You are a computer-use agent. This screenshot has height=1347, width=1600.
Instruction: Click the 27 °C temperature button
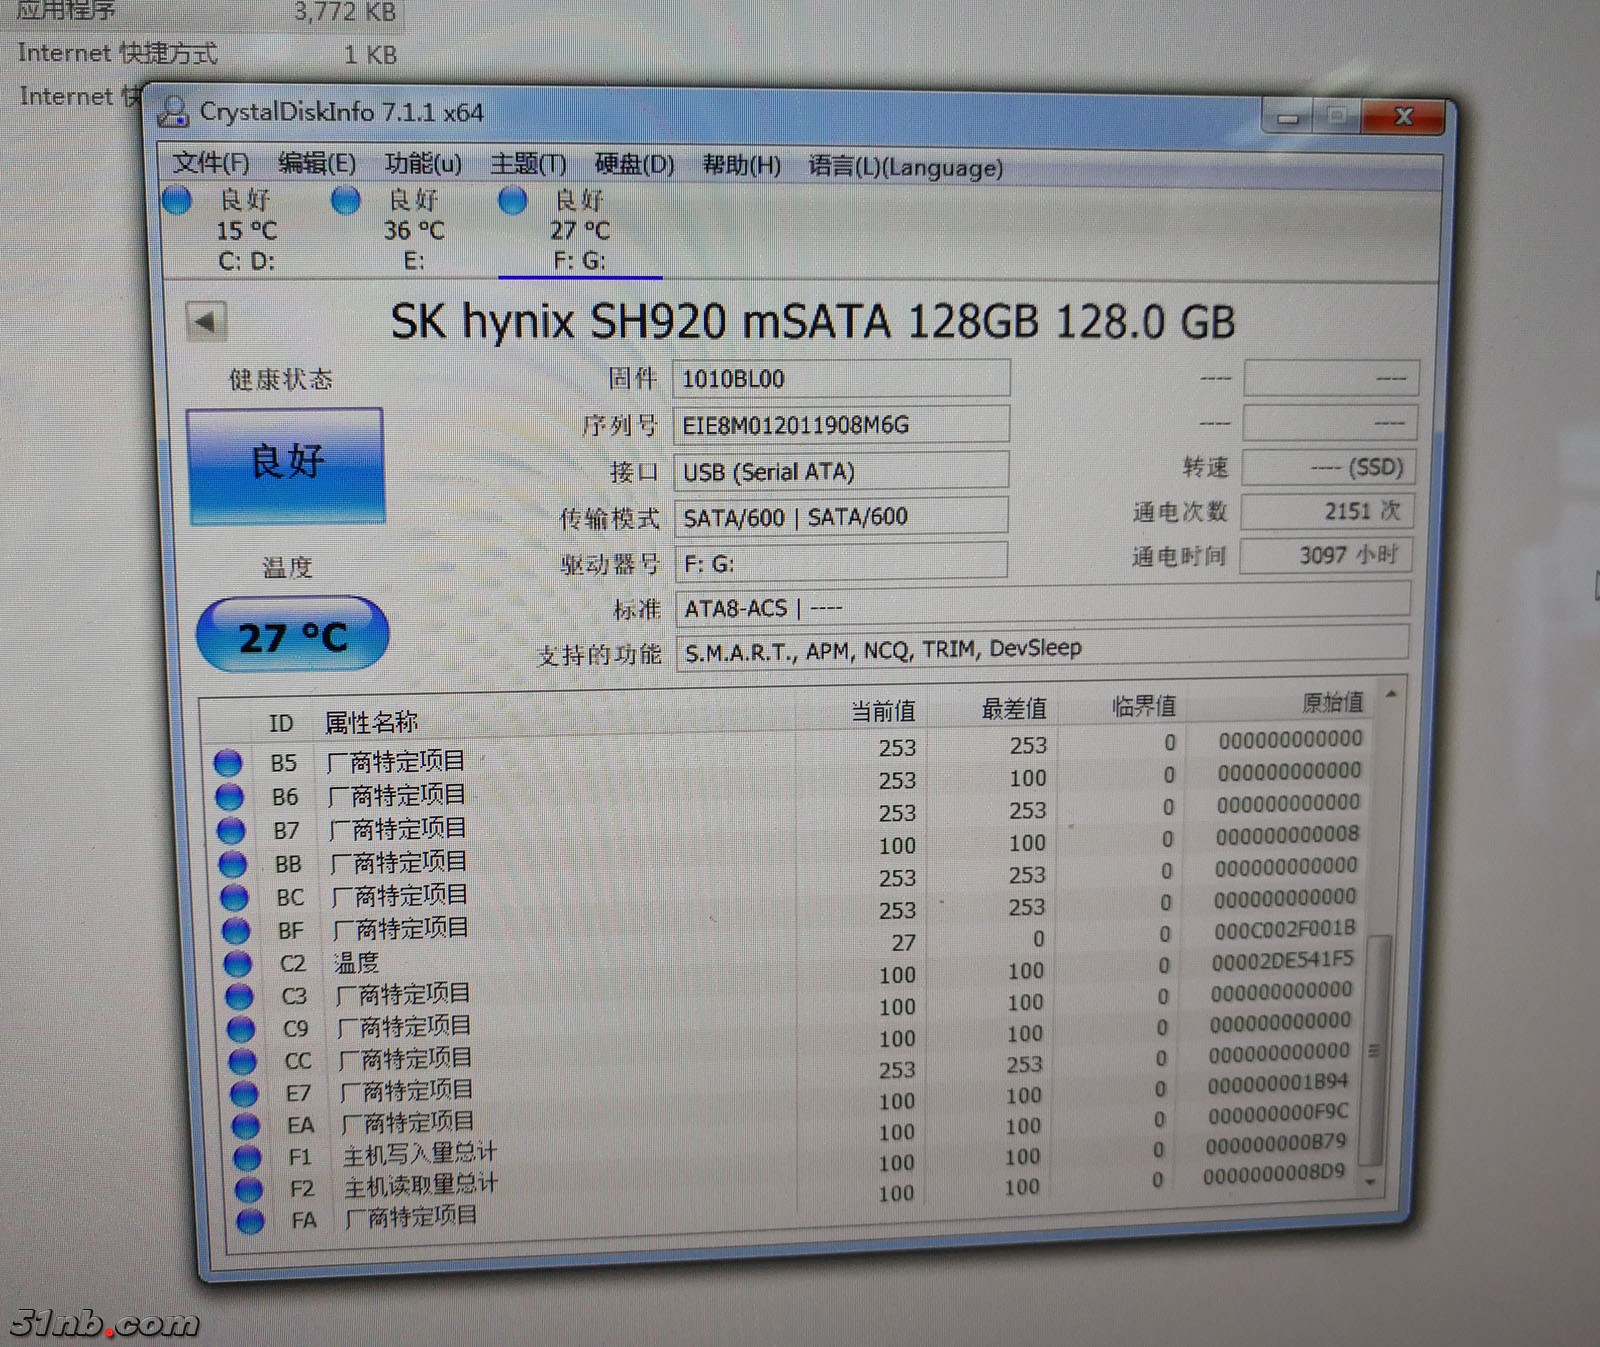(292, 635)
